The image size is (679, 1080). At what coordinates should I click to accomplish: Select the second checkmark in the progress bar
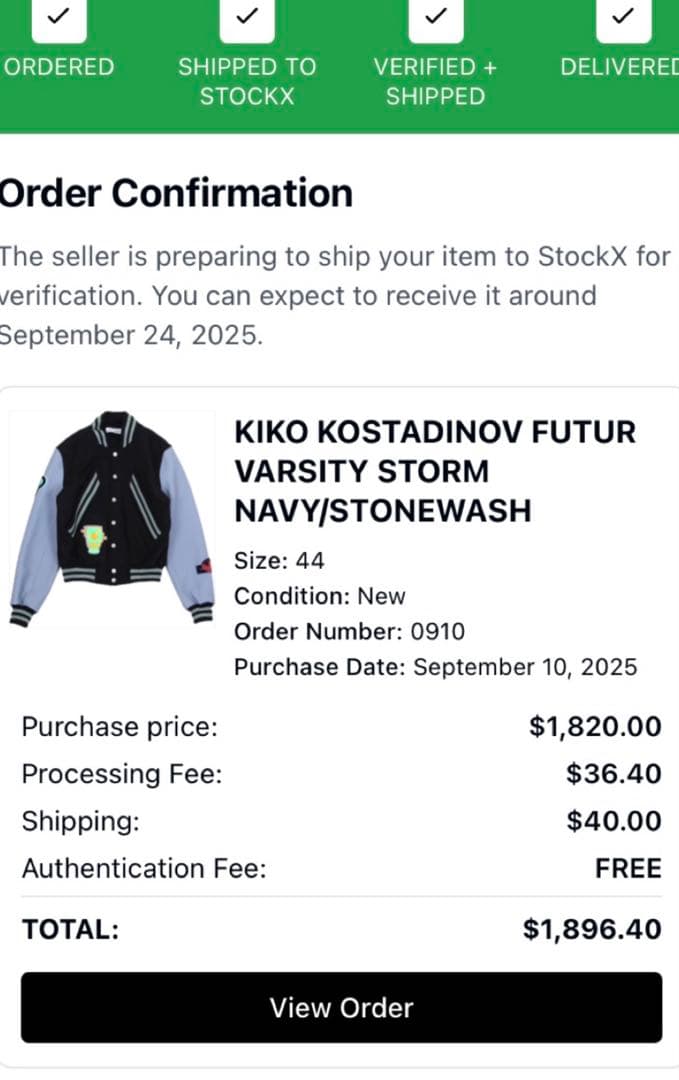(246, 18)
